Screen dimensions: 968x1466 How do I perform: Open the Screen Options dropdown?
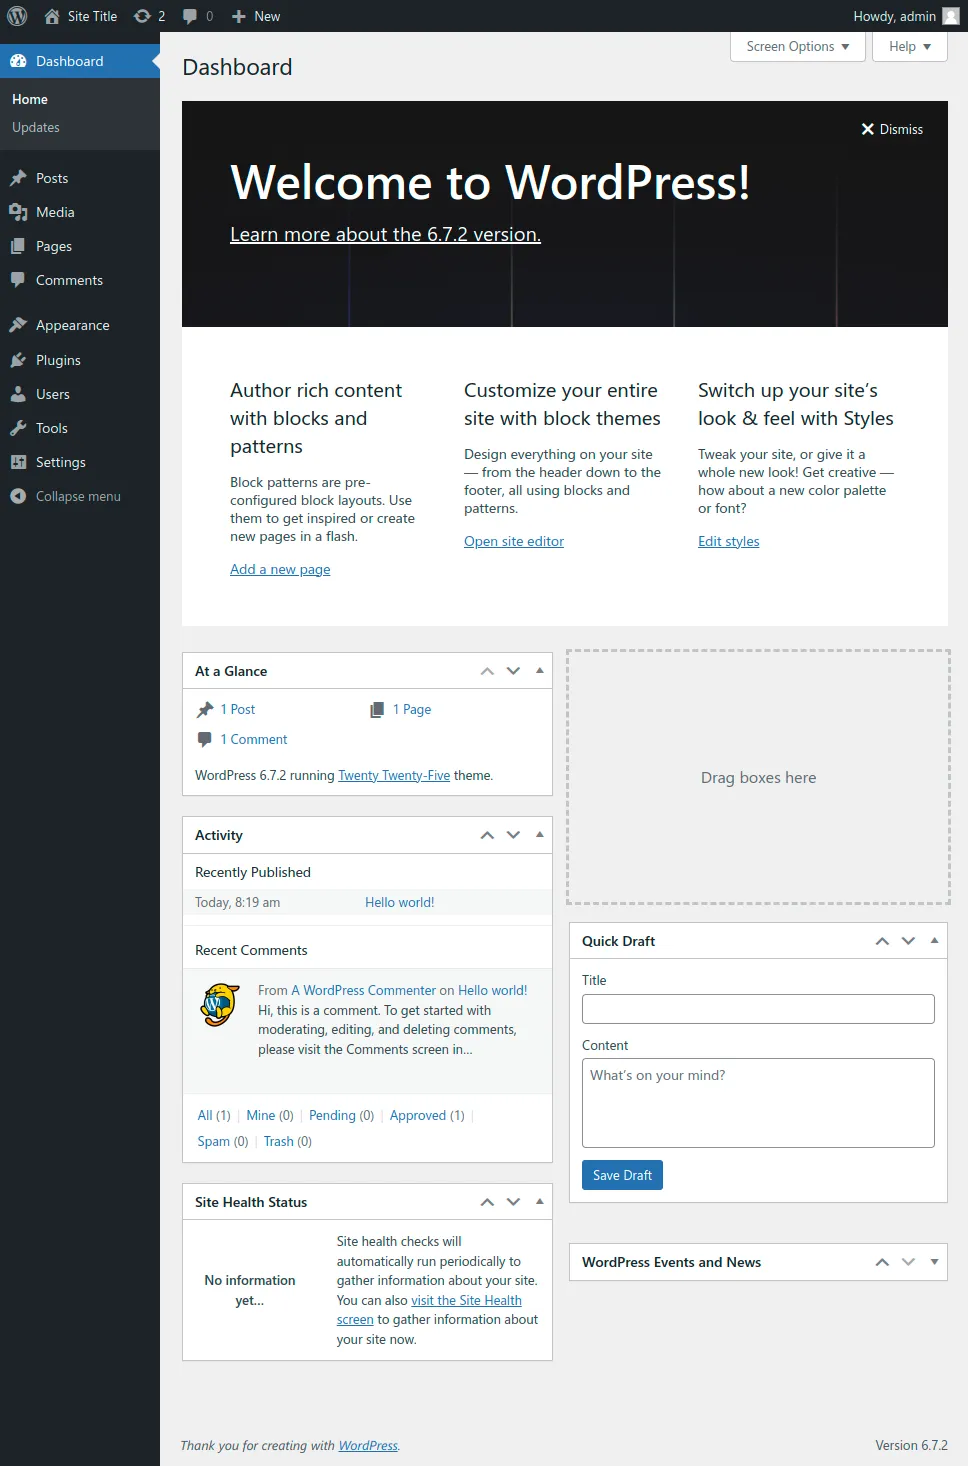[x=797, y=46]
